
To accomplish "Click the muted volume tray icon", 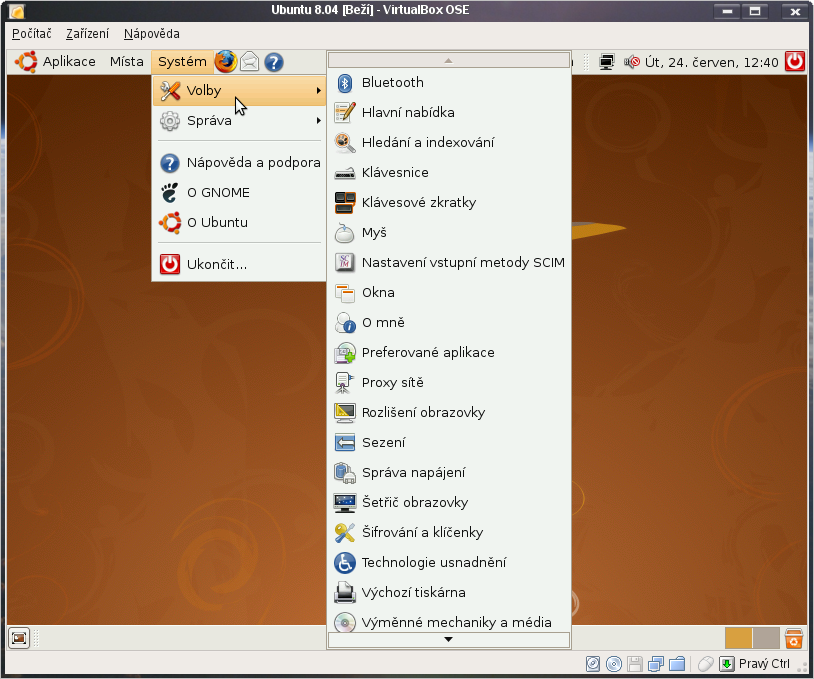I will coord(631,62).
